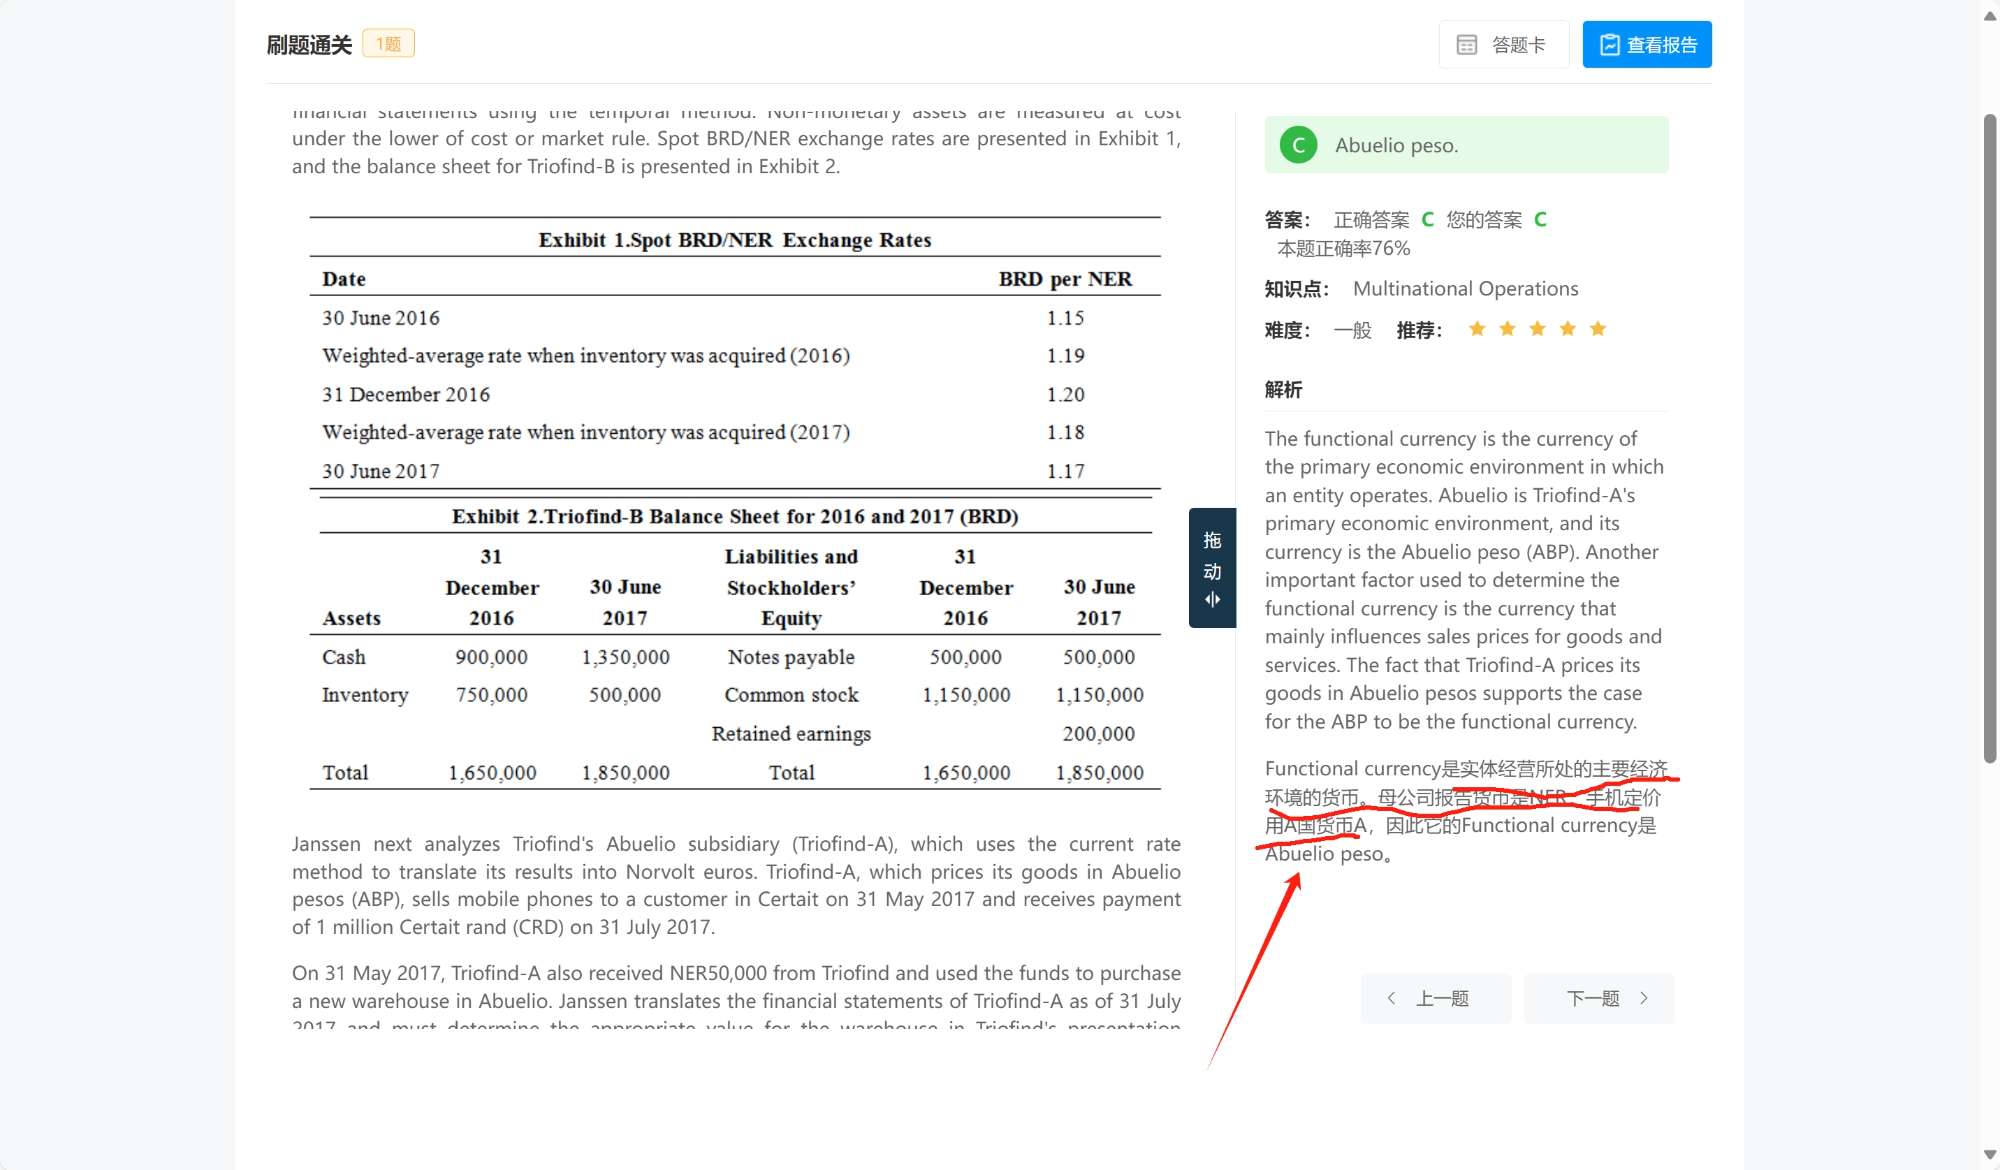This screenshot has height=1170, width=2000.
Task: Click the left chevron for previous question
Action: tap(1391, 998)
